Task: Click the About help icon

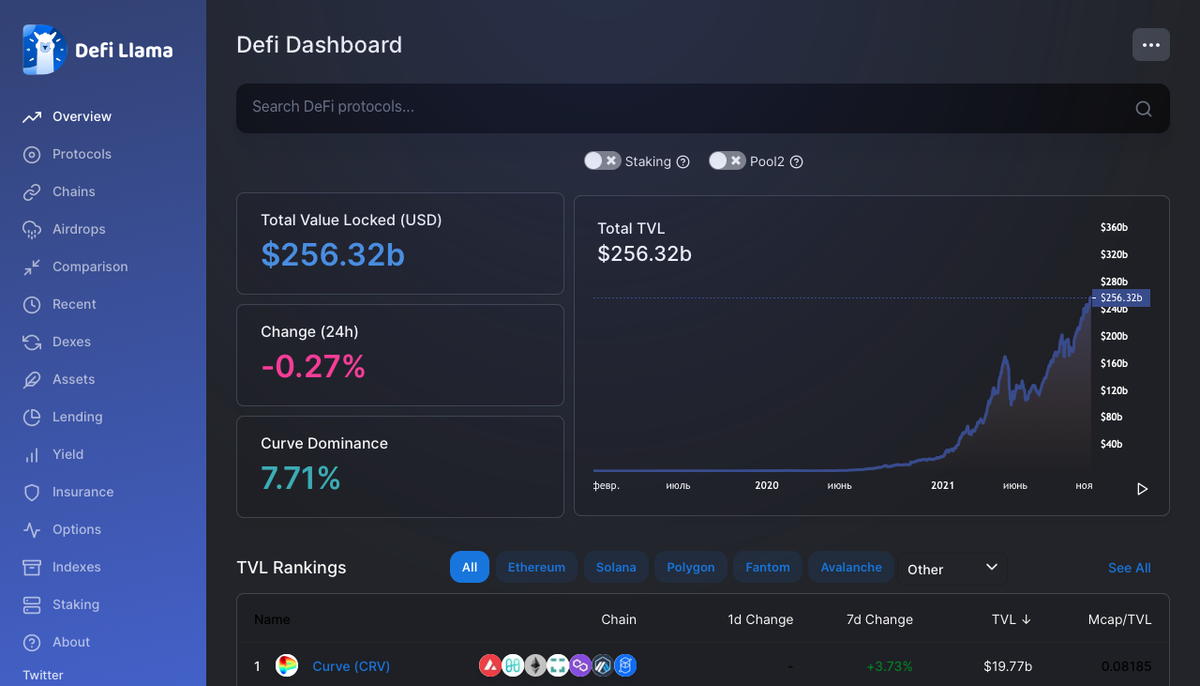Action: (x=32, y=642)
